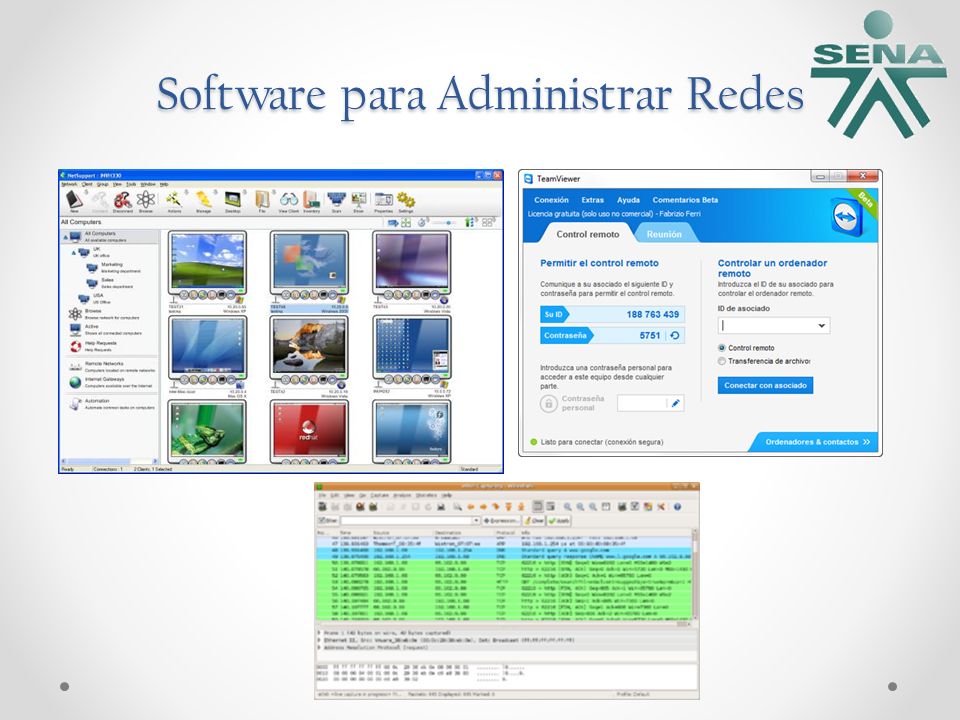Click the View Client glasses icon
960x720 pixels.
(288, 200)
